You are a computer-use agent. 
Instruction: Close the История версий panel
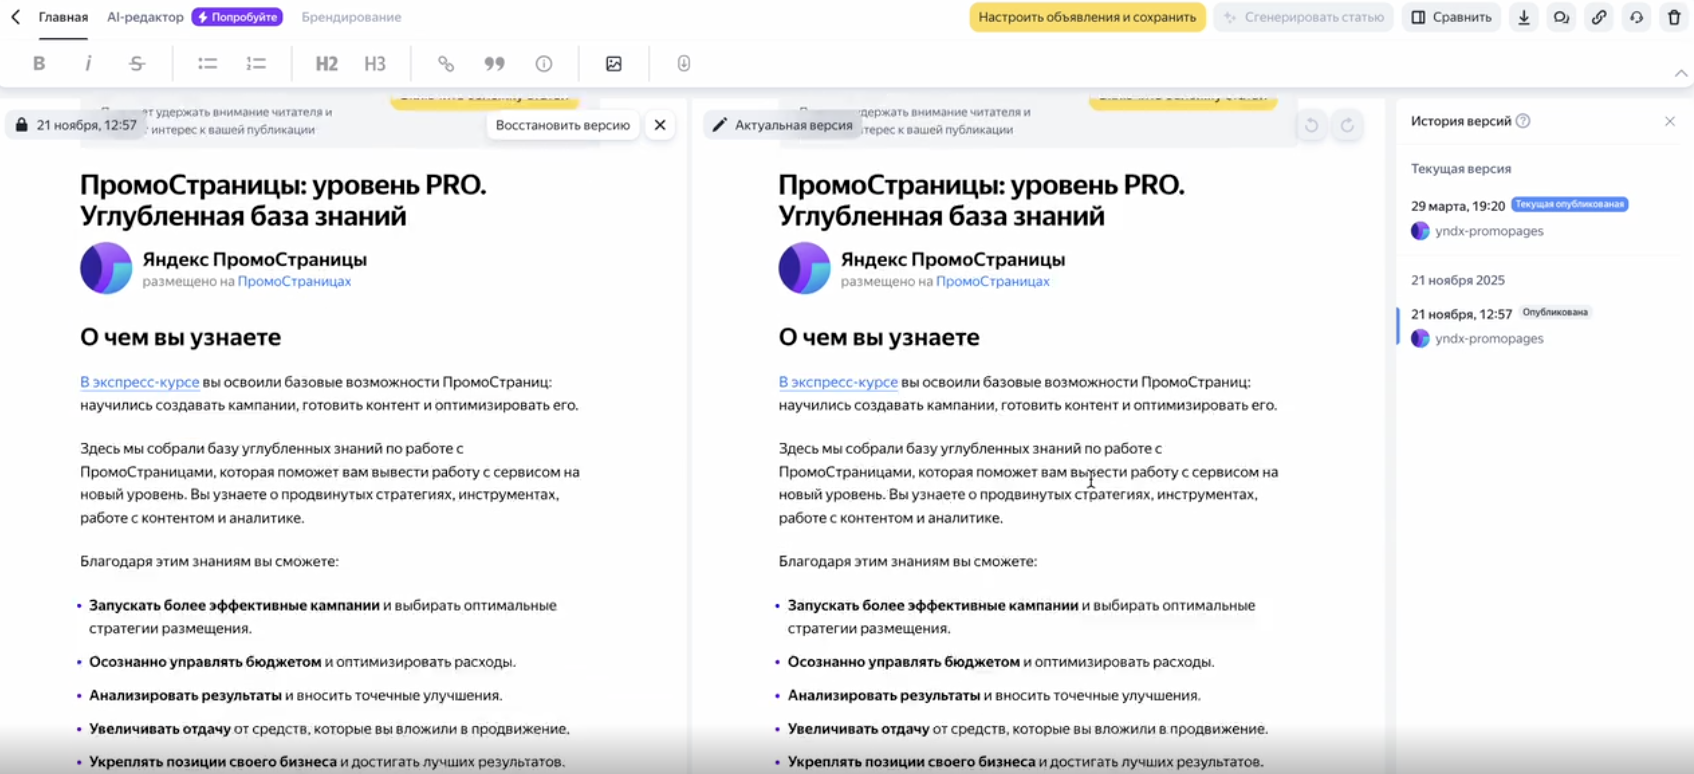[1669, 121]
